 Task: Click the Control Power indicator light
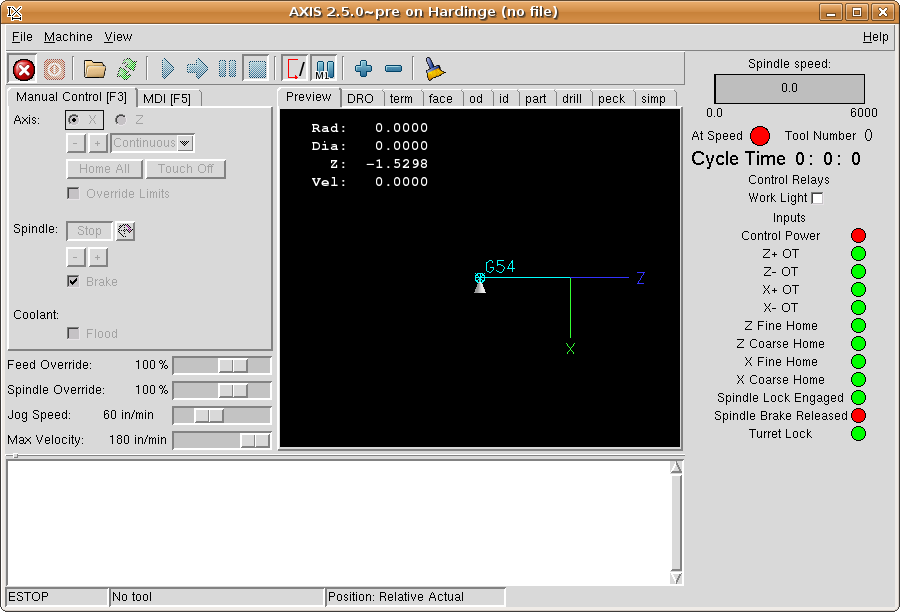[859, 235]
